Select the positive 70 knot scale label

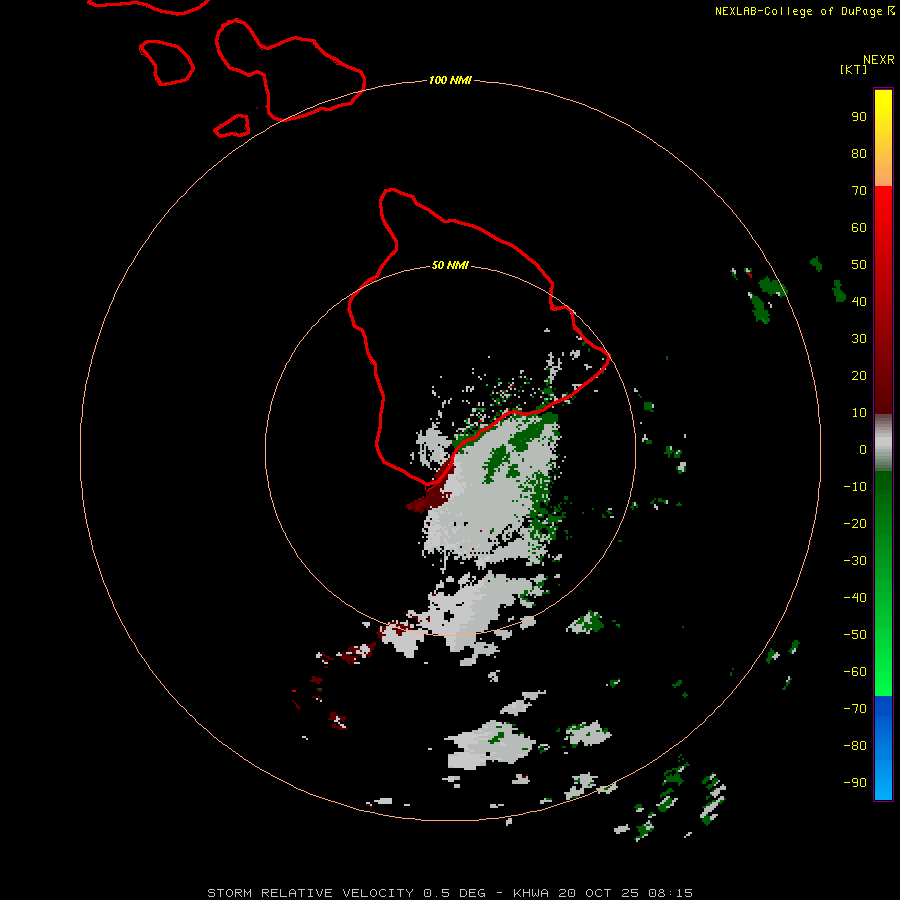coord(859,191)
